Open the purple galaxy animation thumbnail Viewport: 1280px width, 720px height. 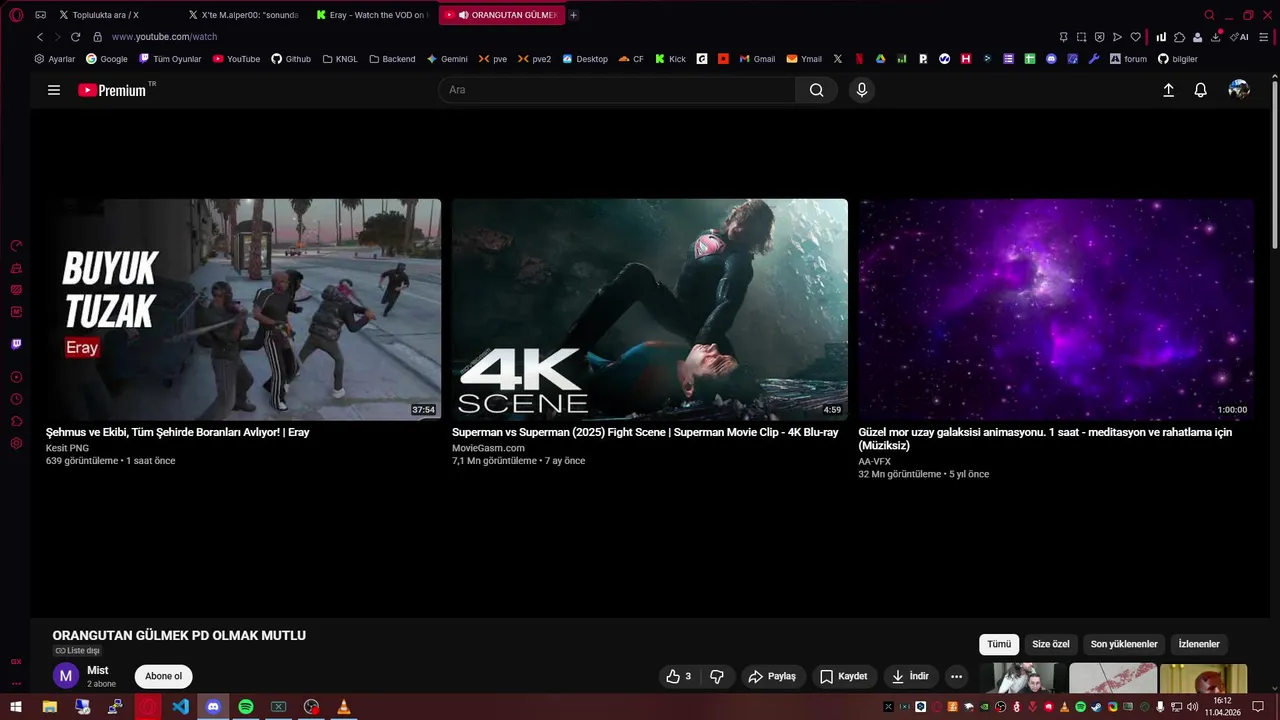pos(1056,309)
